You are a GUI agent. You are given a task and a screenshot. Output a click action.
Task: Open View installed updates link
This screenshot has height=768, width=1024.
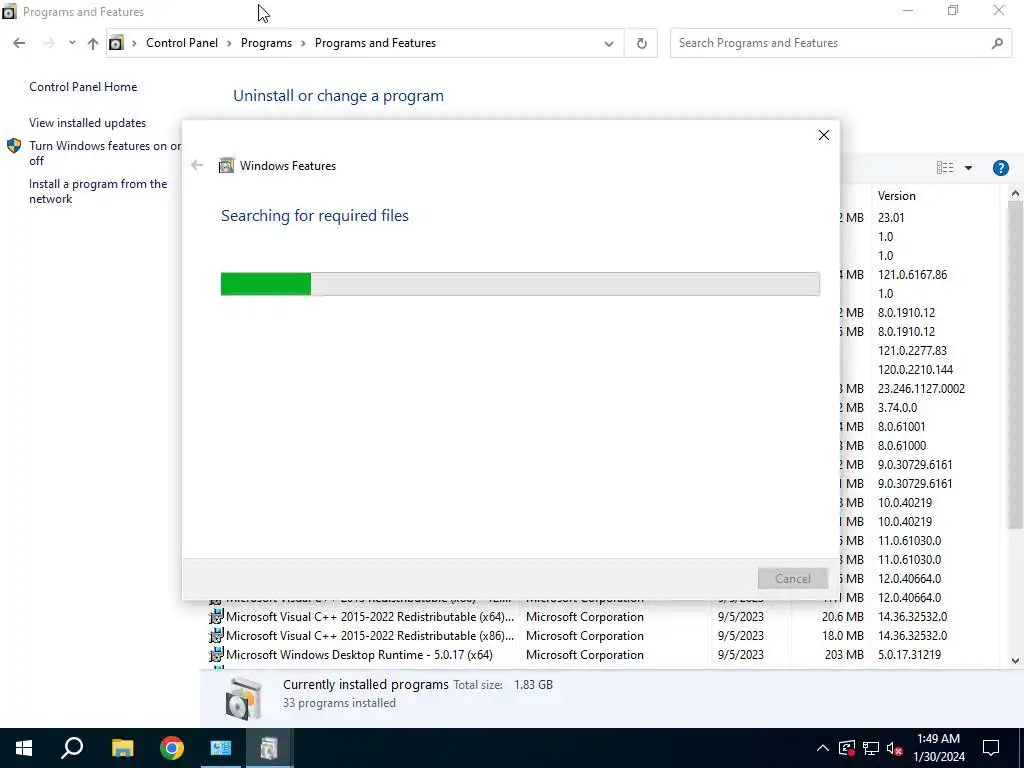coord(88,123)
